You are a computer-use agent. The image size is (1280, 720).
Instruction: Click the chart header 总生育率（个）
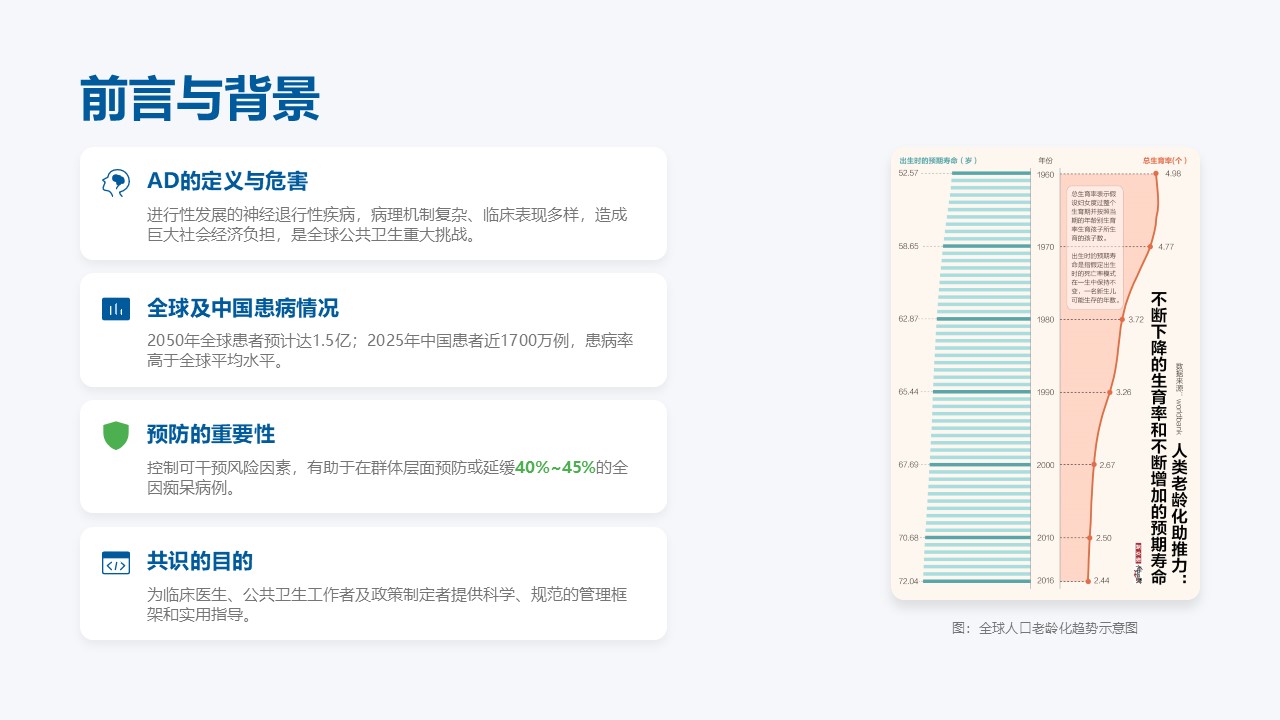click(x=1165, y=160)
